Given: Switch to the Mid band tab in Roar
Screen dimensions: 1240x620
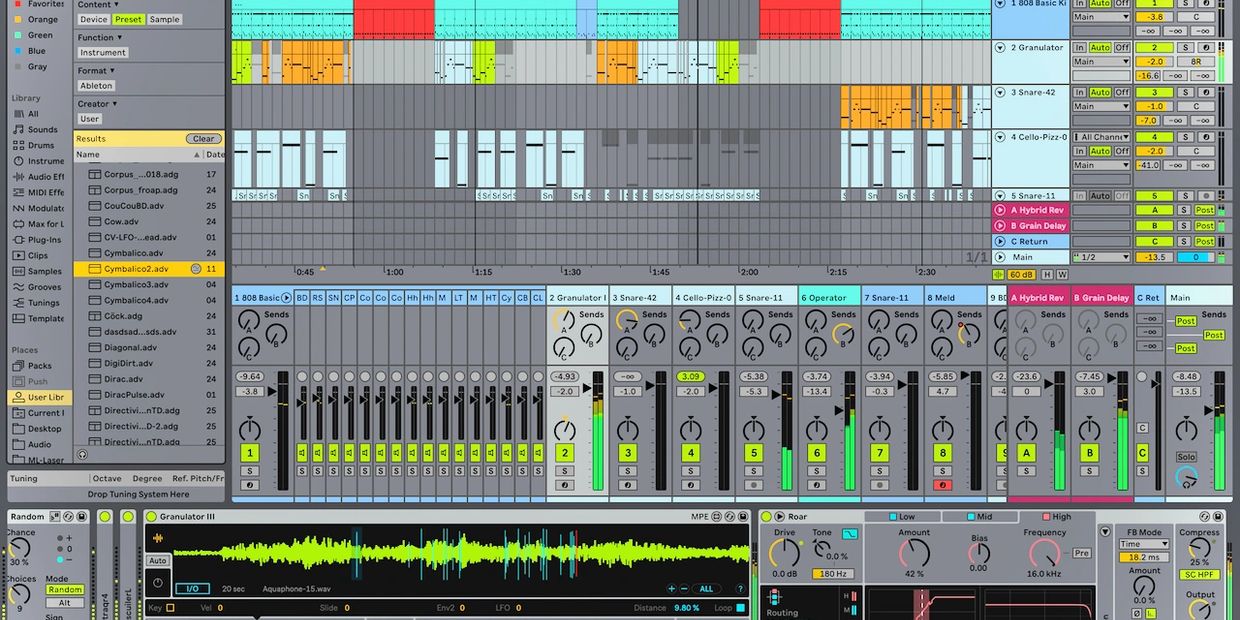Looking at the screenshot, I should 977,517.
